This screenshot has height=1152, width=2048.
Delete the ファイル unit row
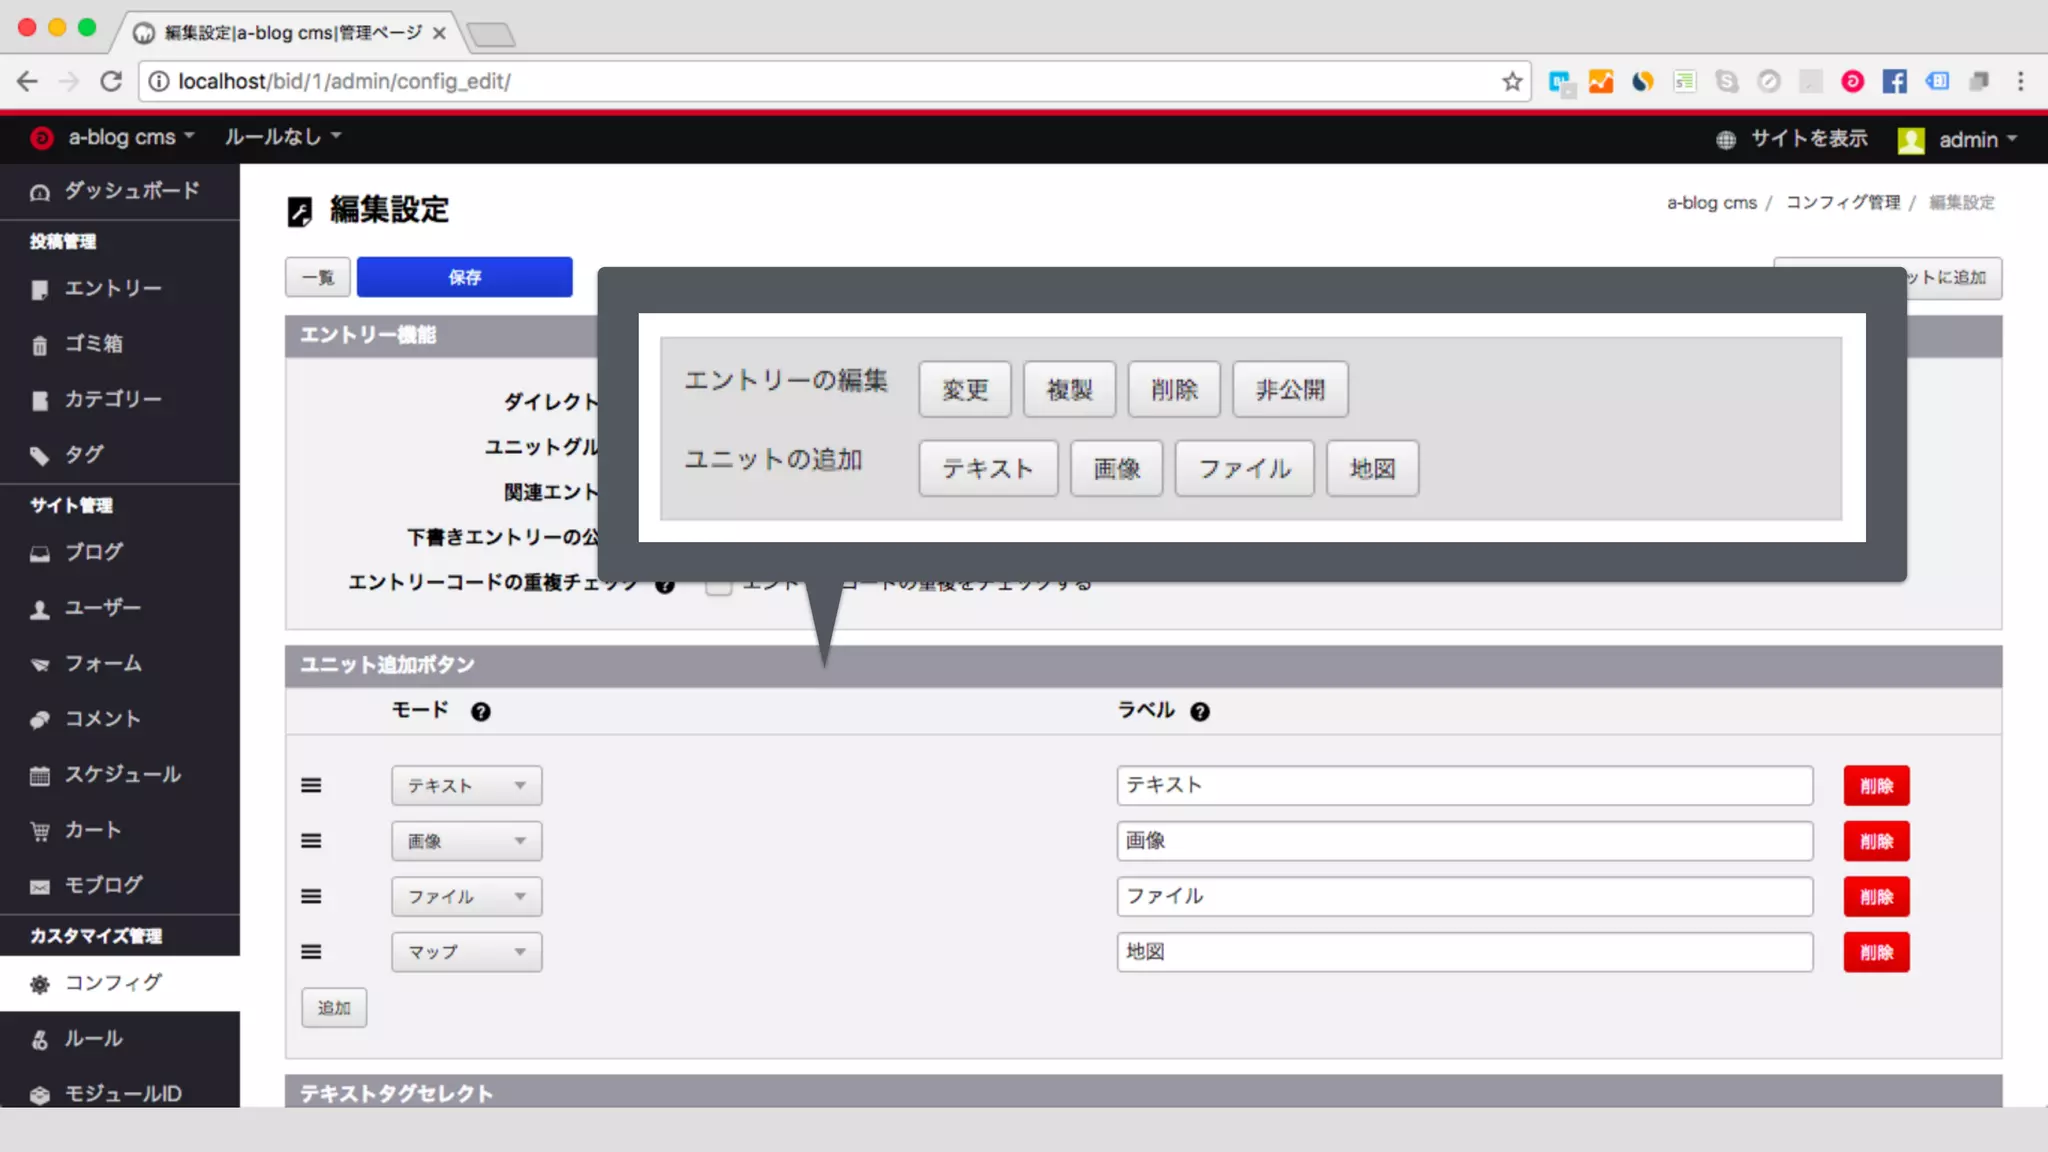point(1876,897)
